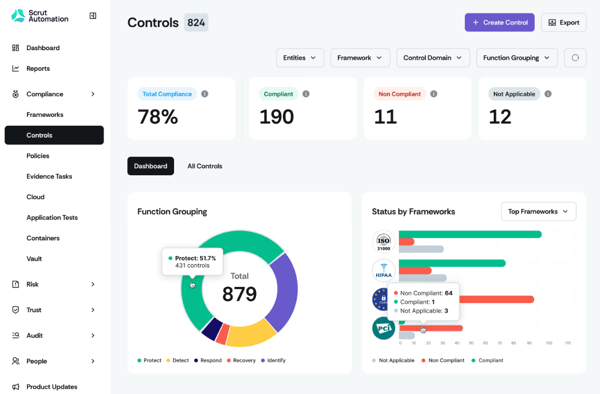This screenshot has height=394, width=600.
Task: Click the green Compliant bar for ISO
Action: point(470,234)
